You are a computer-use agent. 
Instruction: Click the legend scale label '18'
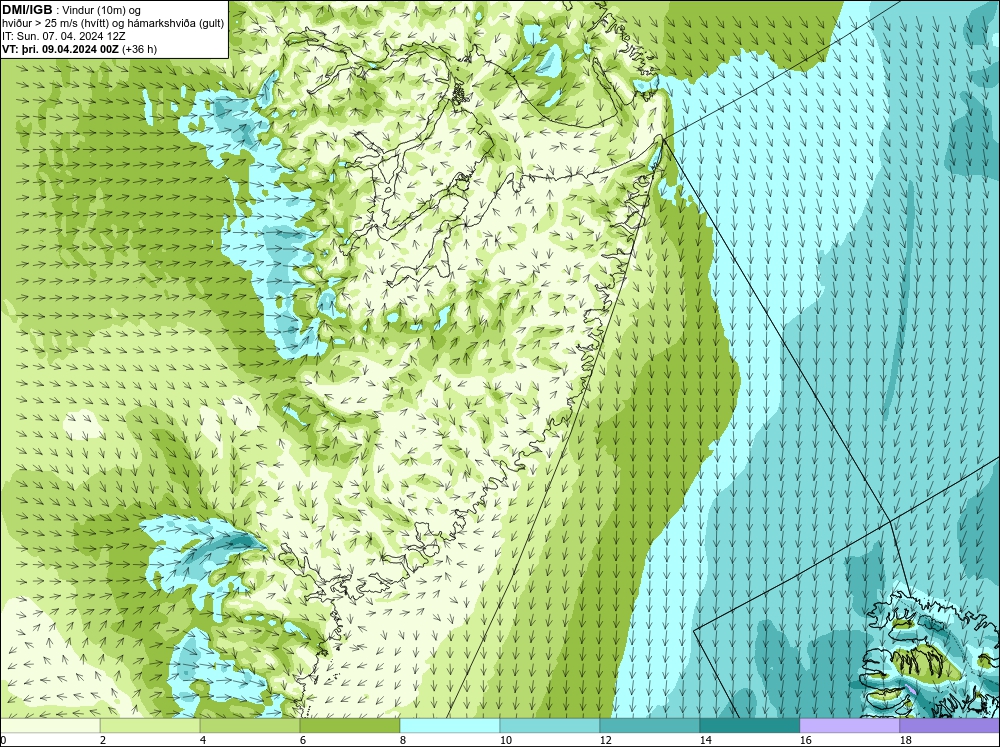906,740
